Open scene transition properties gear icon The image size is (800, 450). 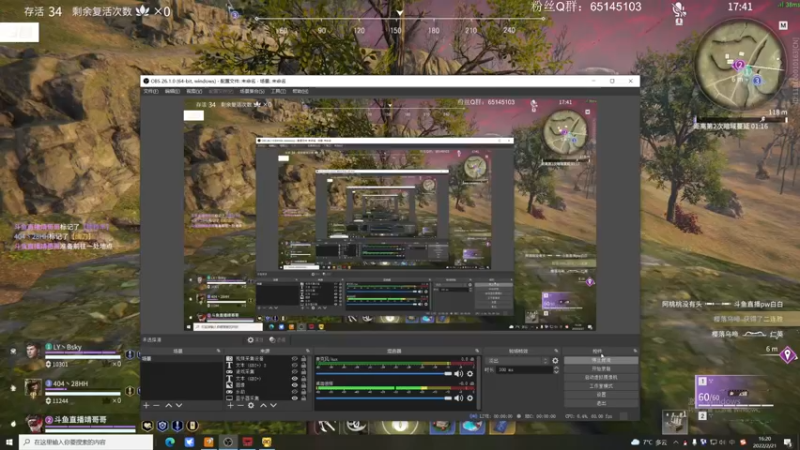point(555,361)
